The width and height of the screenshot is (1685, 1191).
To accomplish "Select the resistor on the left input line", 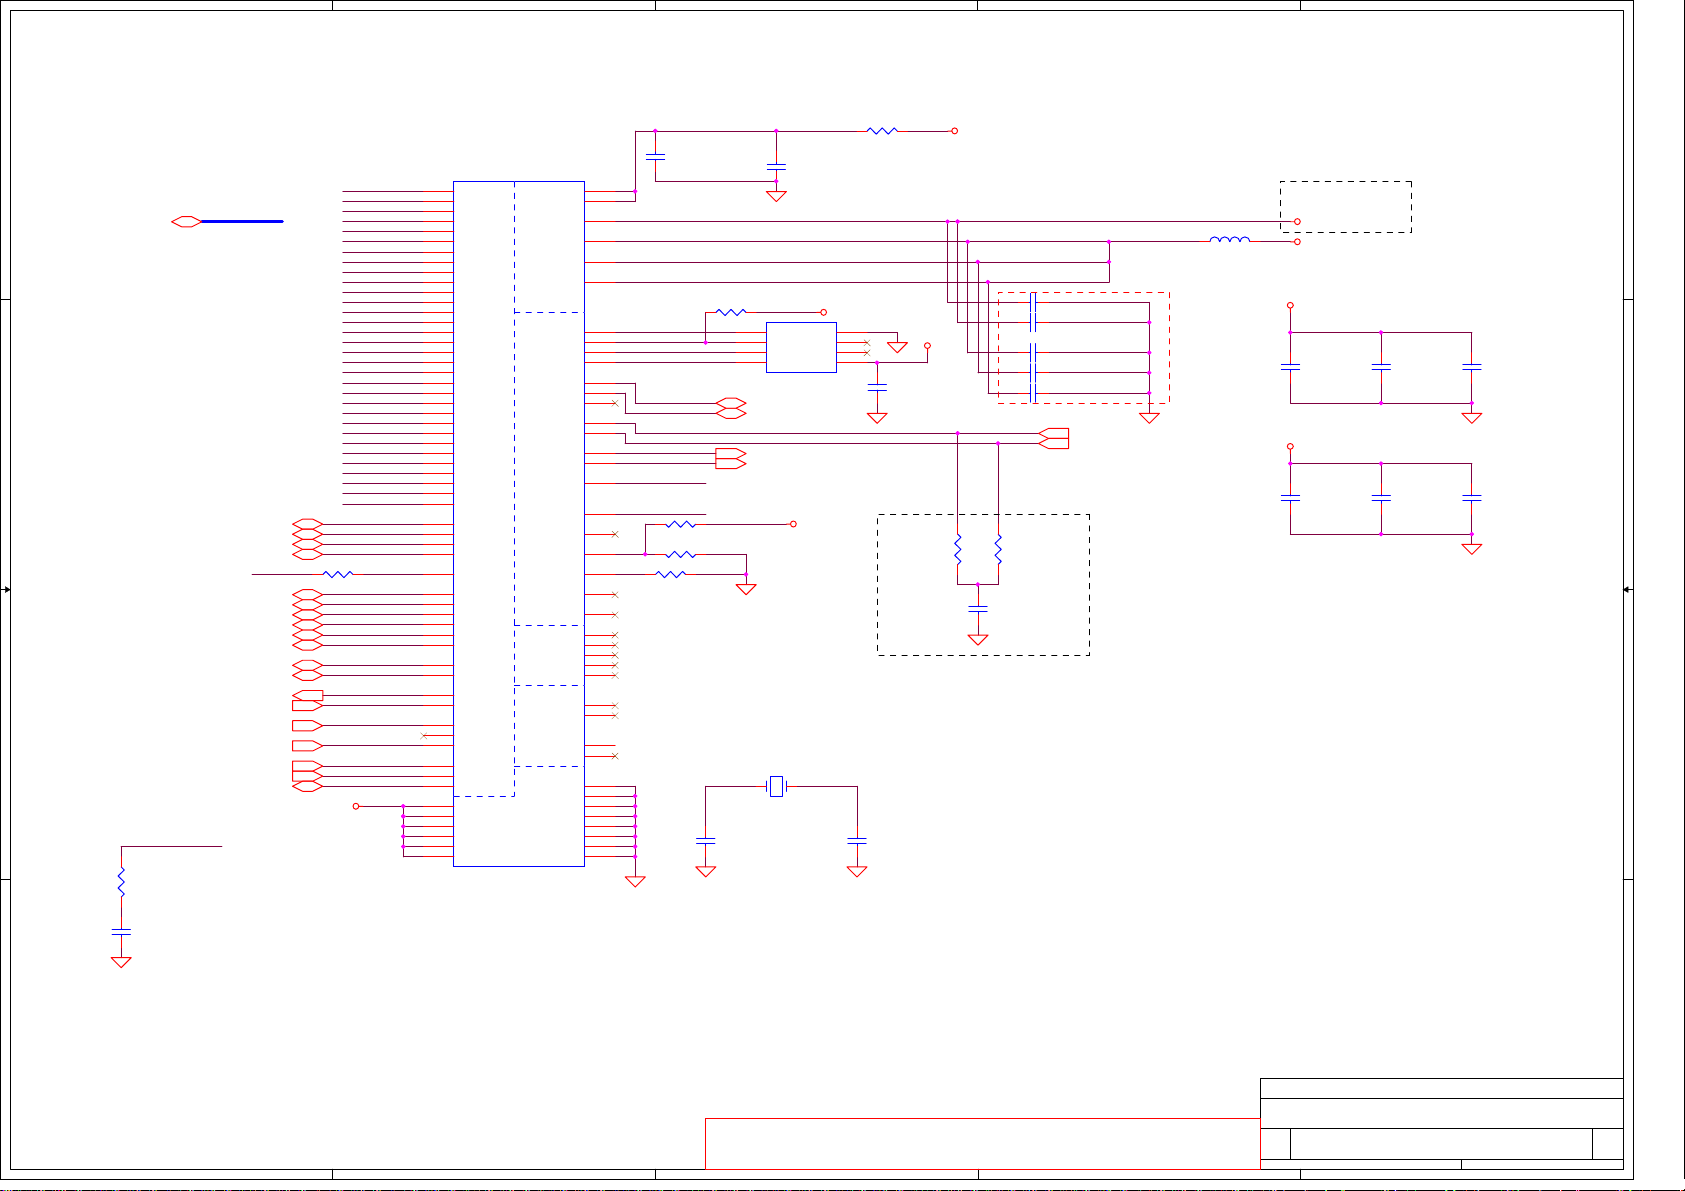I will (x=339, y=574).
